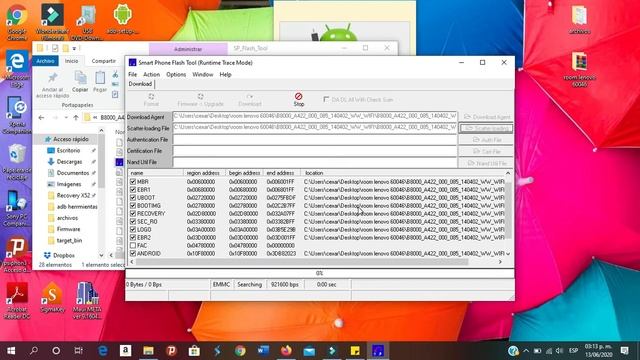Select Firmware folder in Explorer sidebar

click(x=68, y=229)
